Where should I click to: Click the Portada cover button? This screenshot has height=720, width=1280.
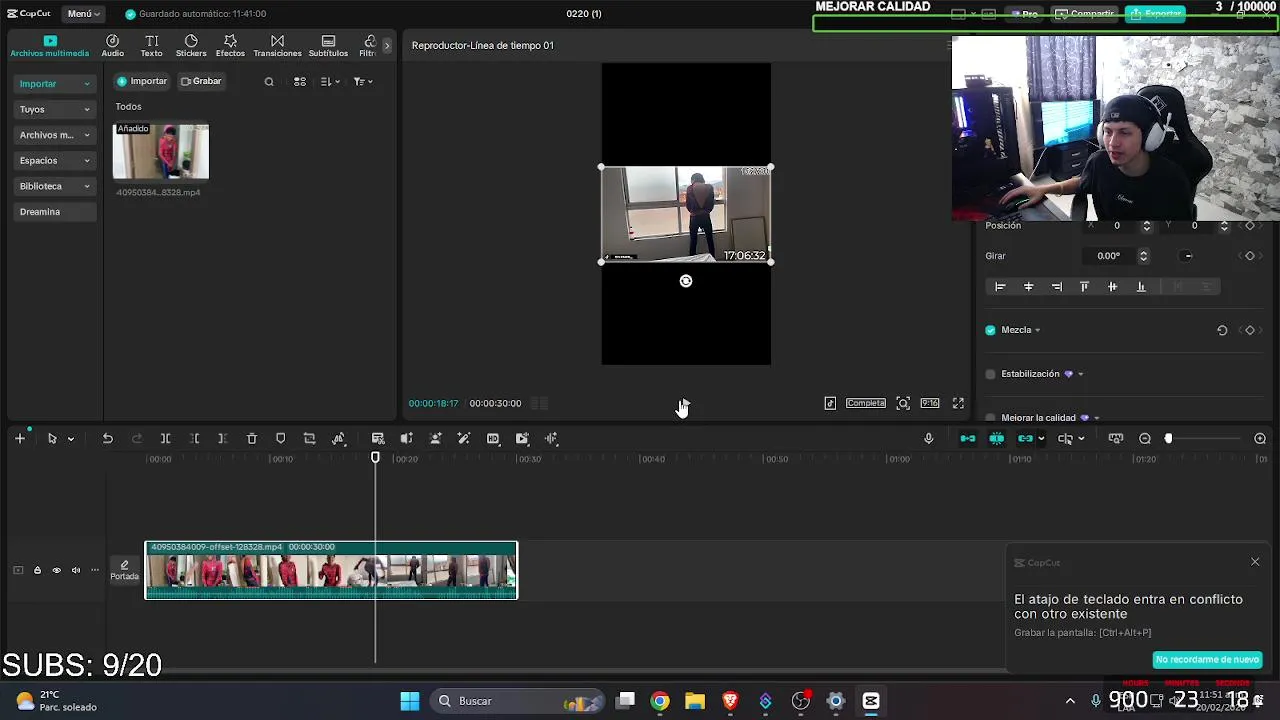point(125,570)
